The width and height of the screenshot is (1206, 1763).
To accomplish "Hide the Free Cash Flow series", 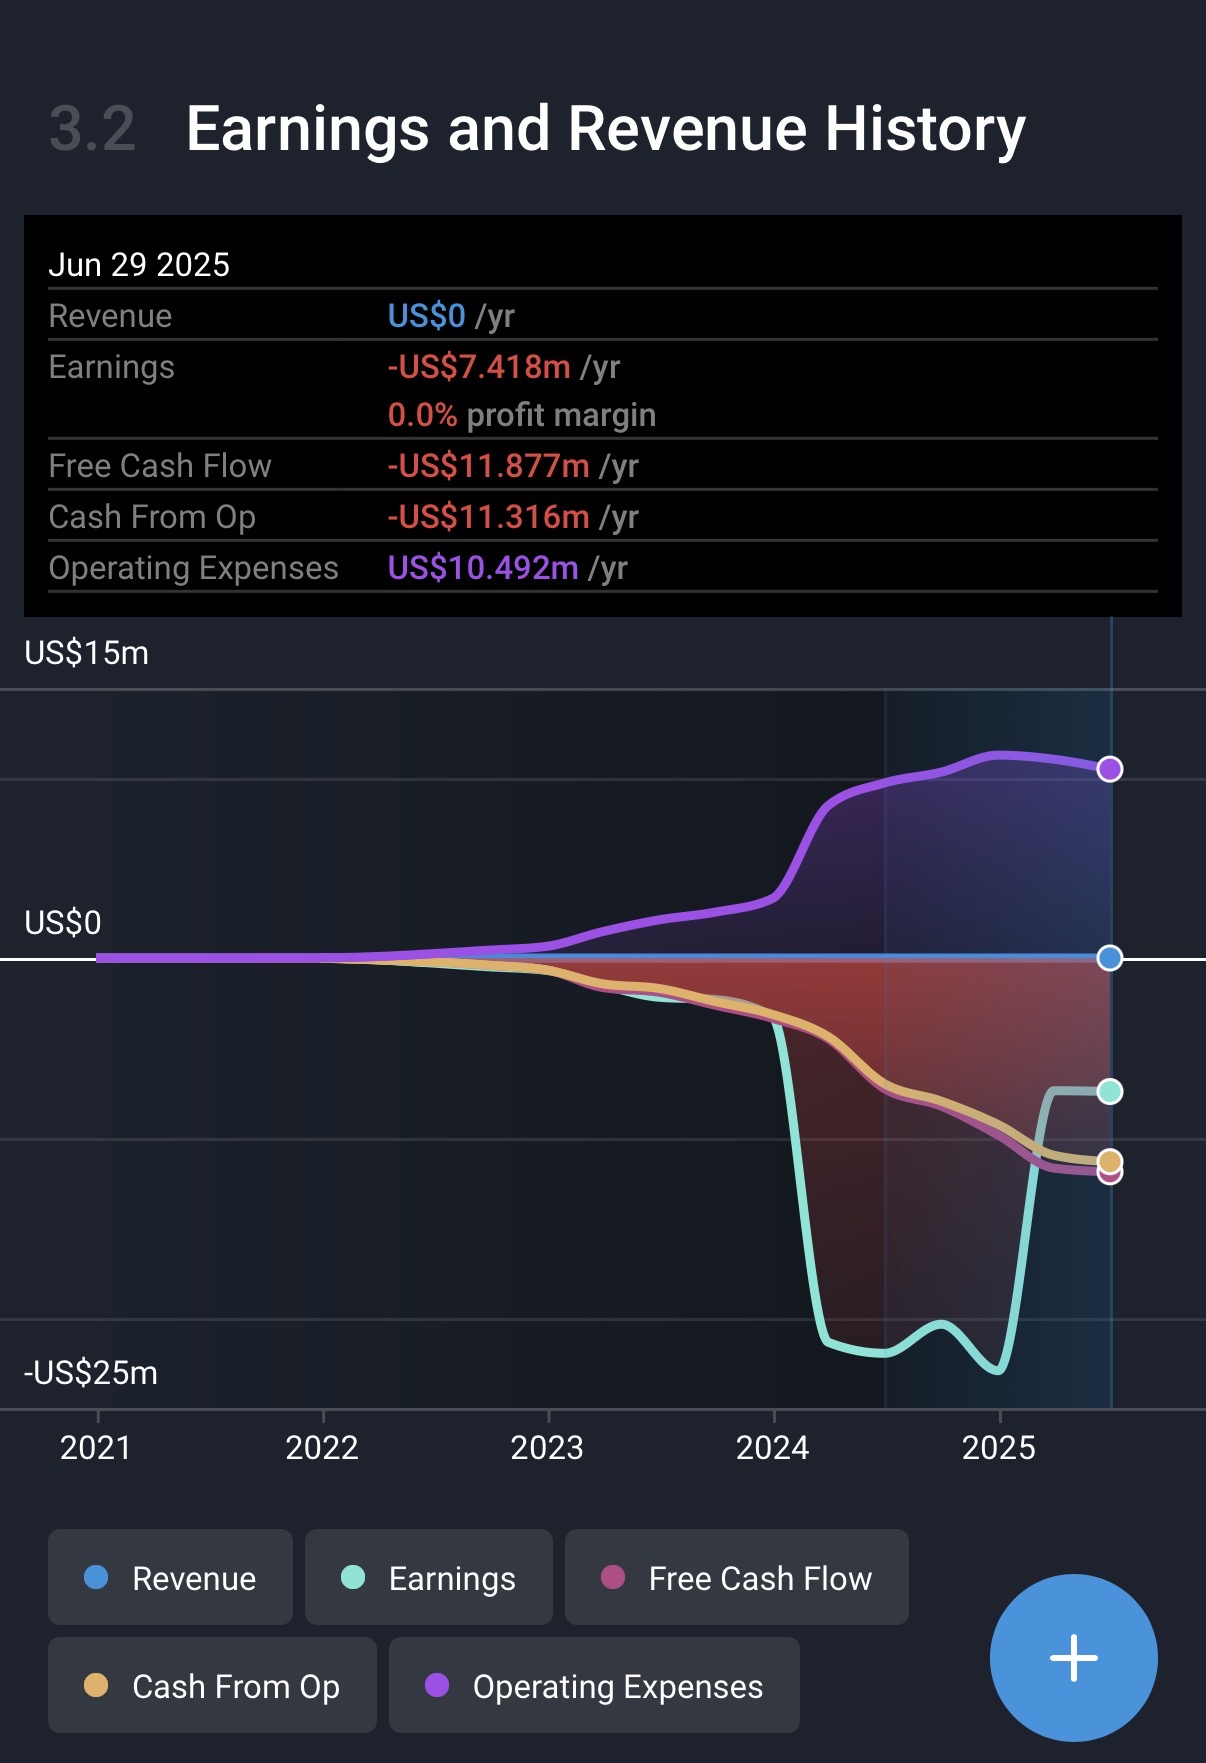I will coord(736,1578).
